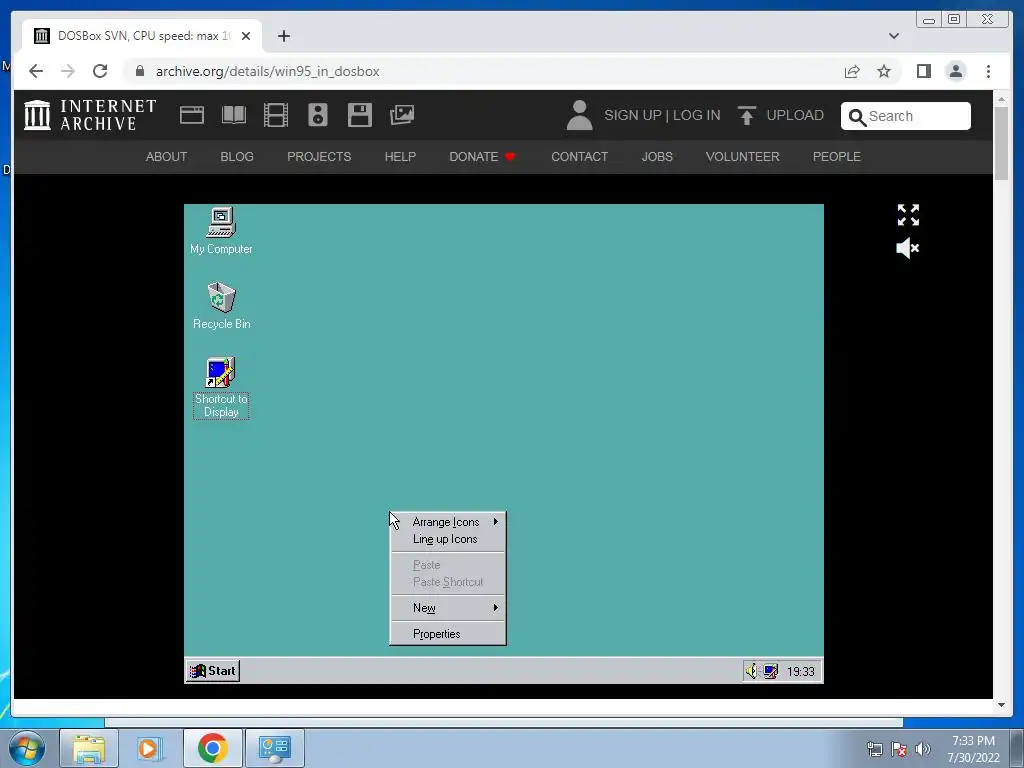
Task: Click the Action Center flag tray icon
Action: 899,749
